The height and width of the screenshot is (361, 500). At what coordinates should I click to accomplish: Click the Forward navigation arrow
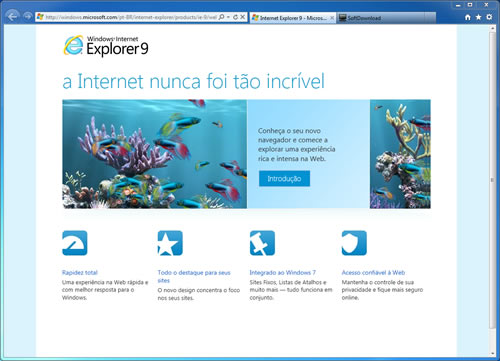pyautogui.click(x=28, y=16)
